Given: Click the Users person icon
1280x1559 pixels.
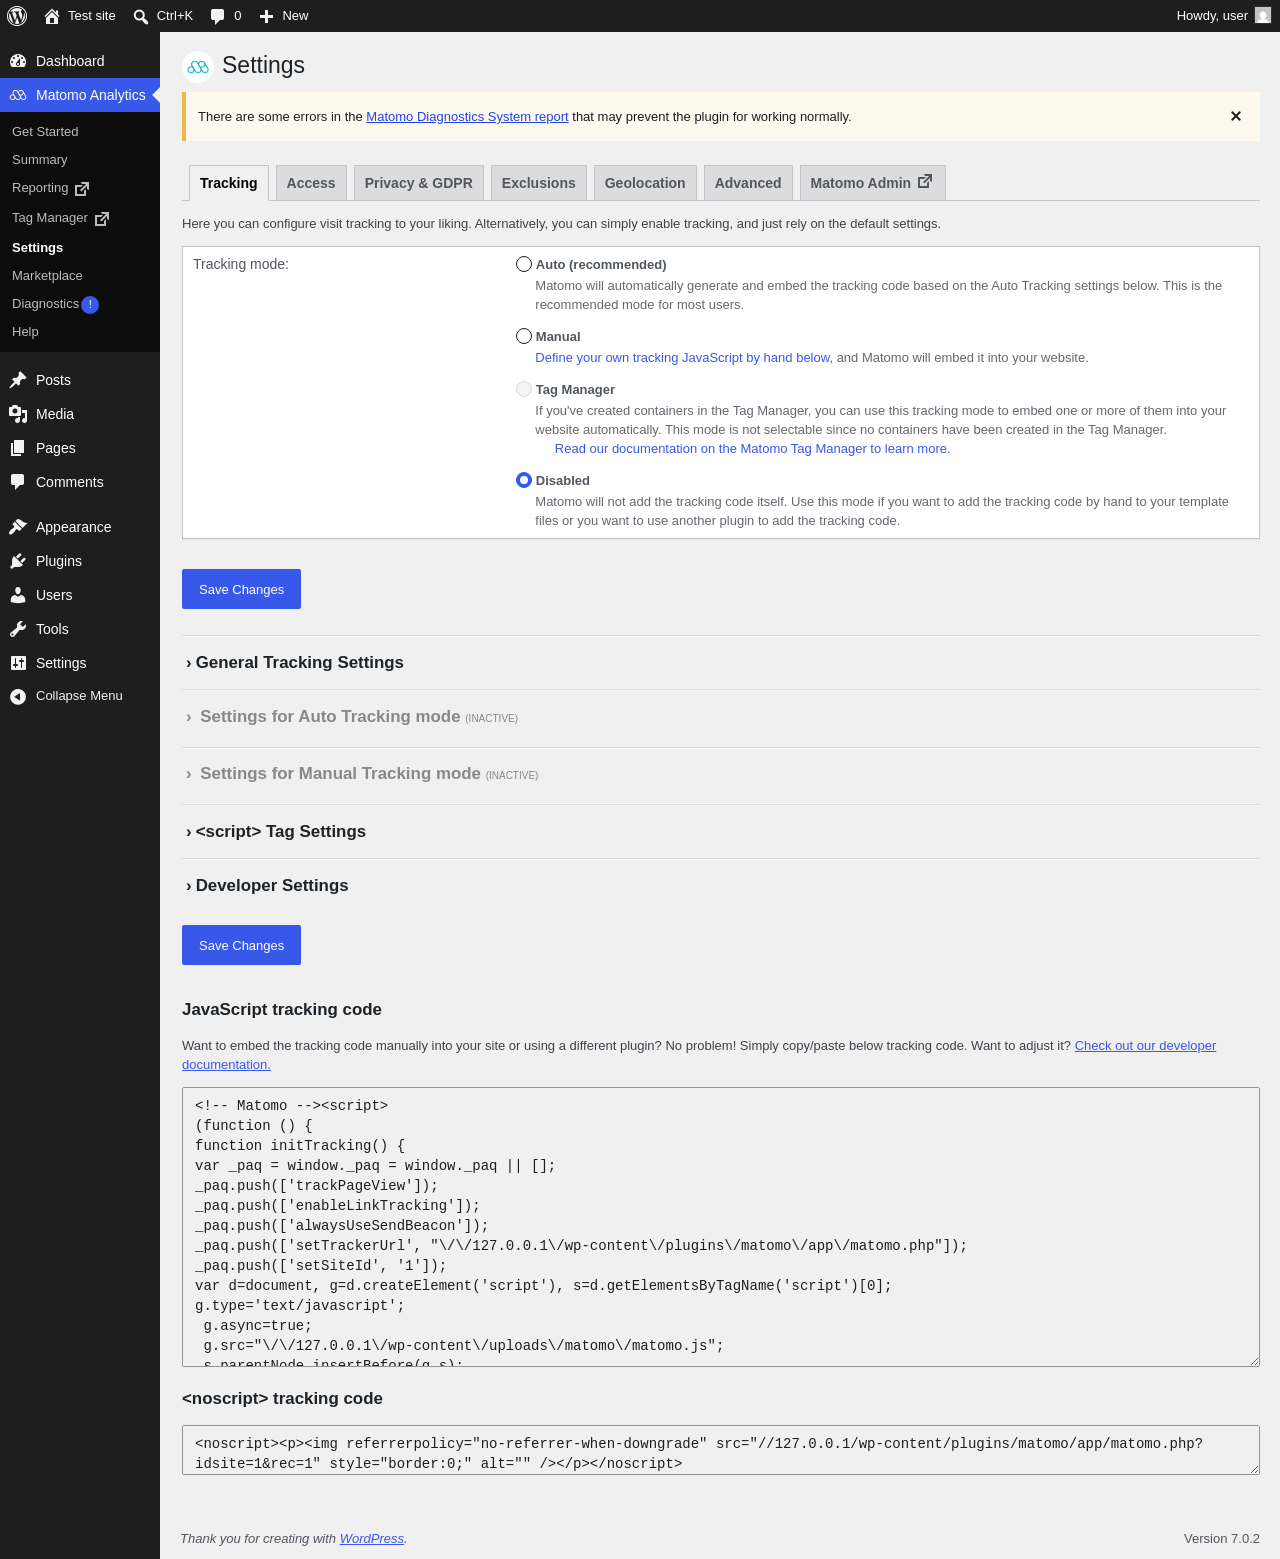Looking at the screenshot, I should (x=18, y=595).
